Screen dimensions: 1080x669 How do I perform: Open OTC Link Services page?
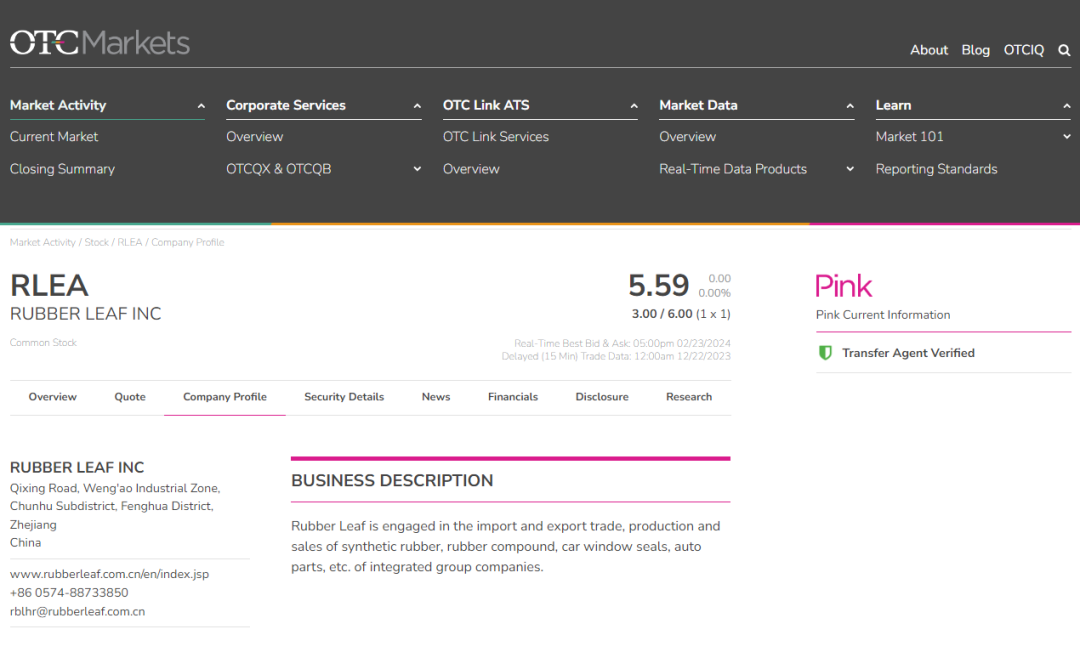tap(495, 136)
